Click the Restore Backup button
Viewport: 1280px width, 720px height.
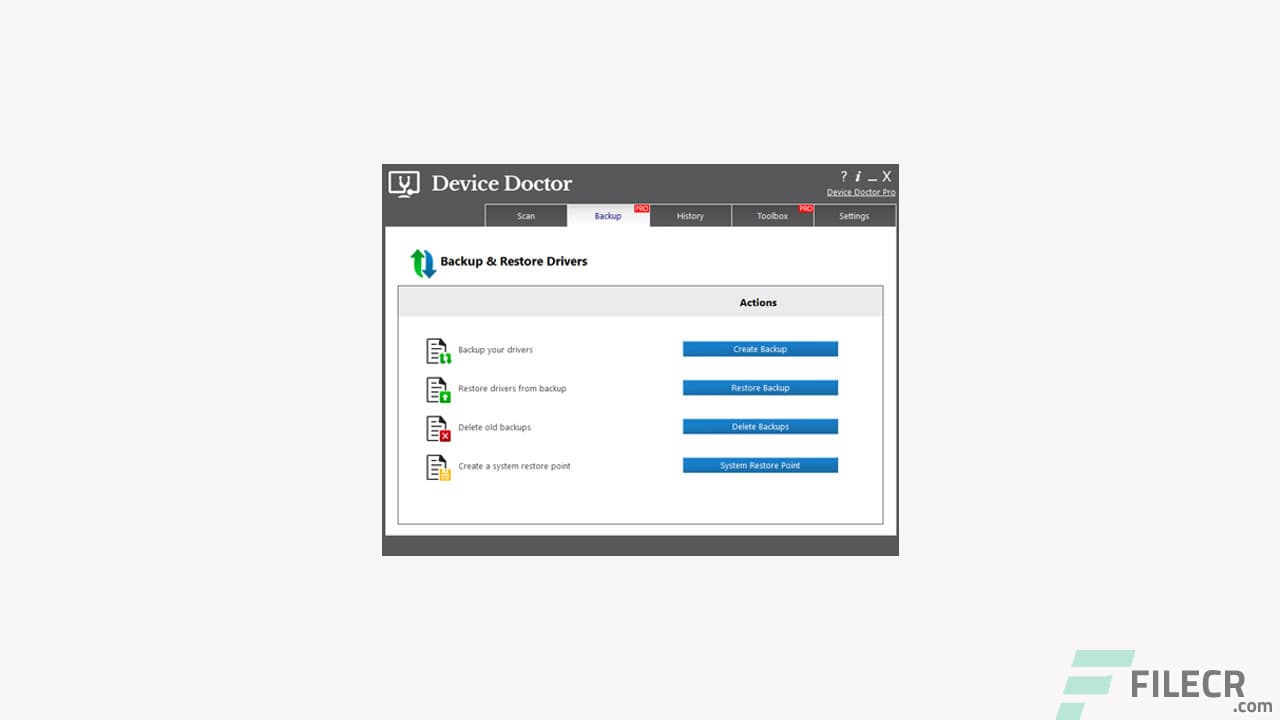[760, 388]
